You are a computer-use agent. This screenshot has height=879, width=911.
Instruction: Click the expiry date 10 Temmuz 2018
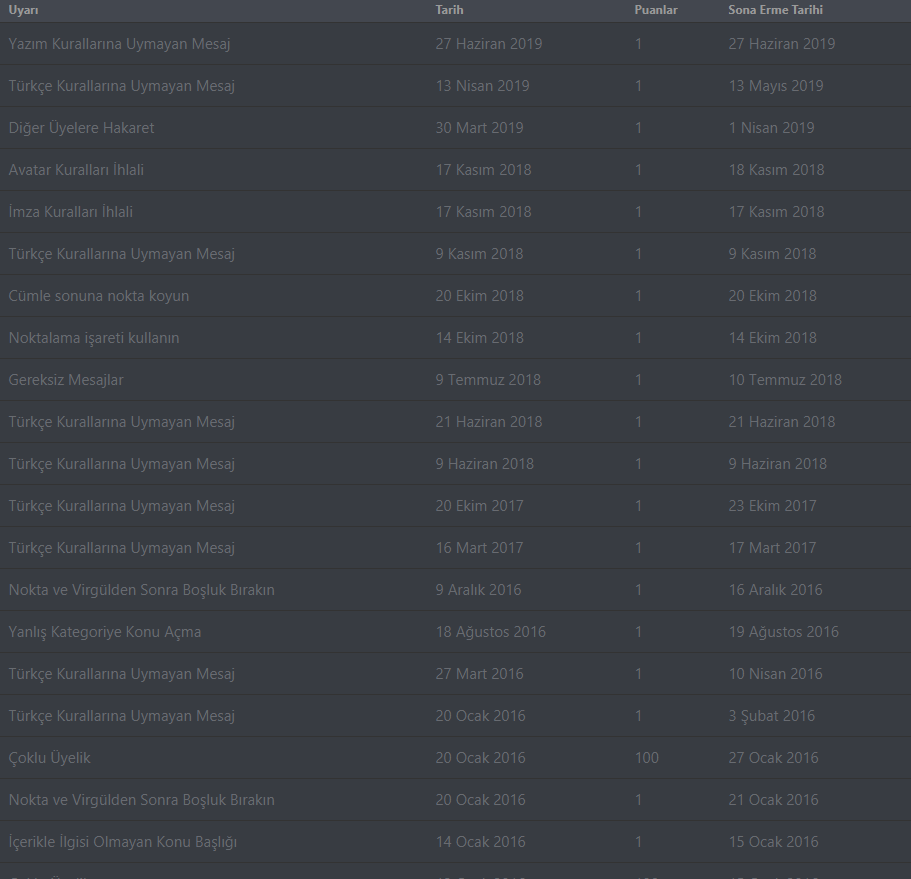pos(785,380)
